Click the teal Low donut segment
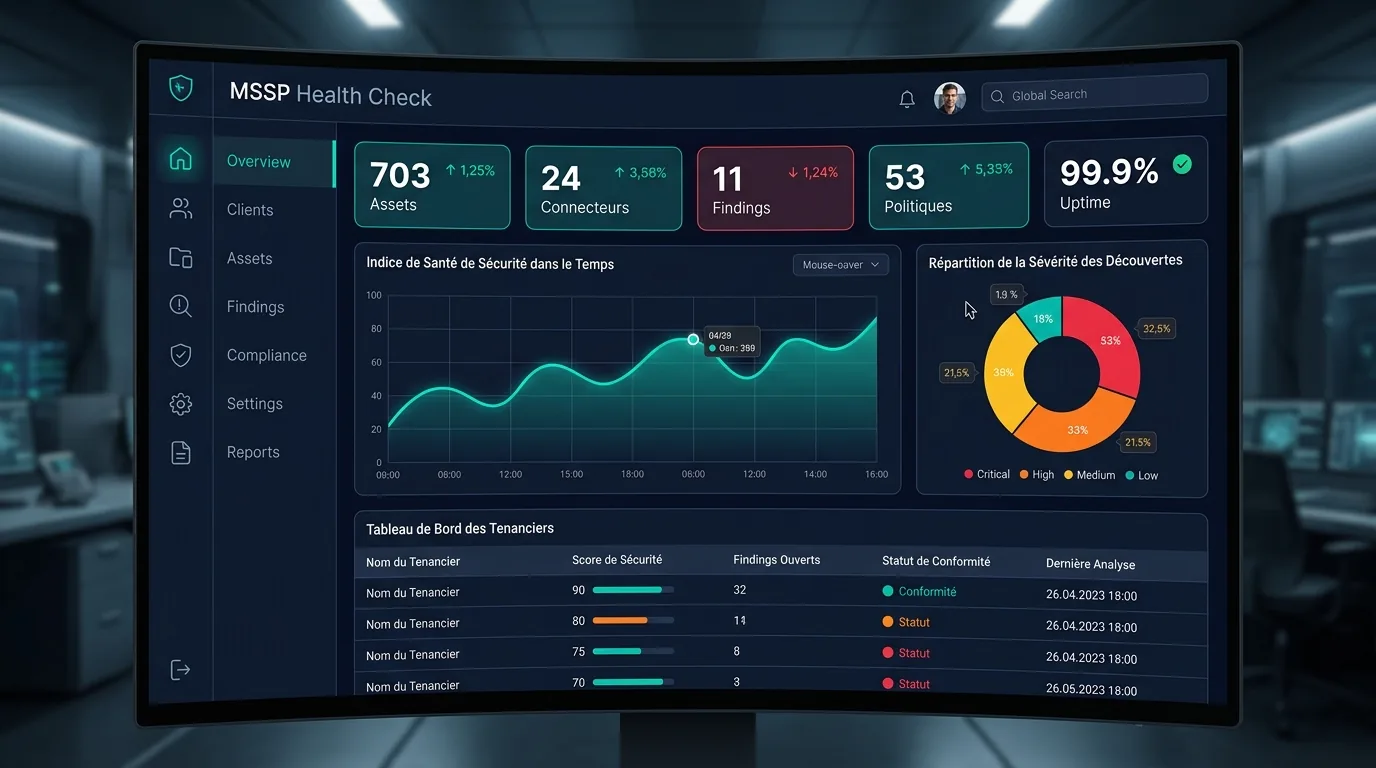1376x768 pixels. (1042, 319)
